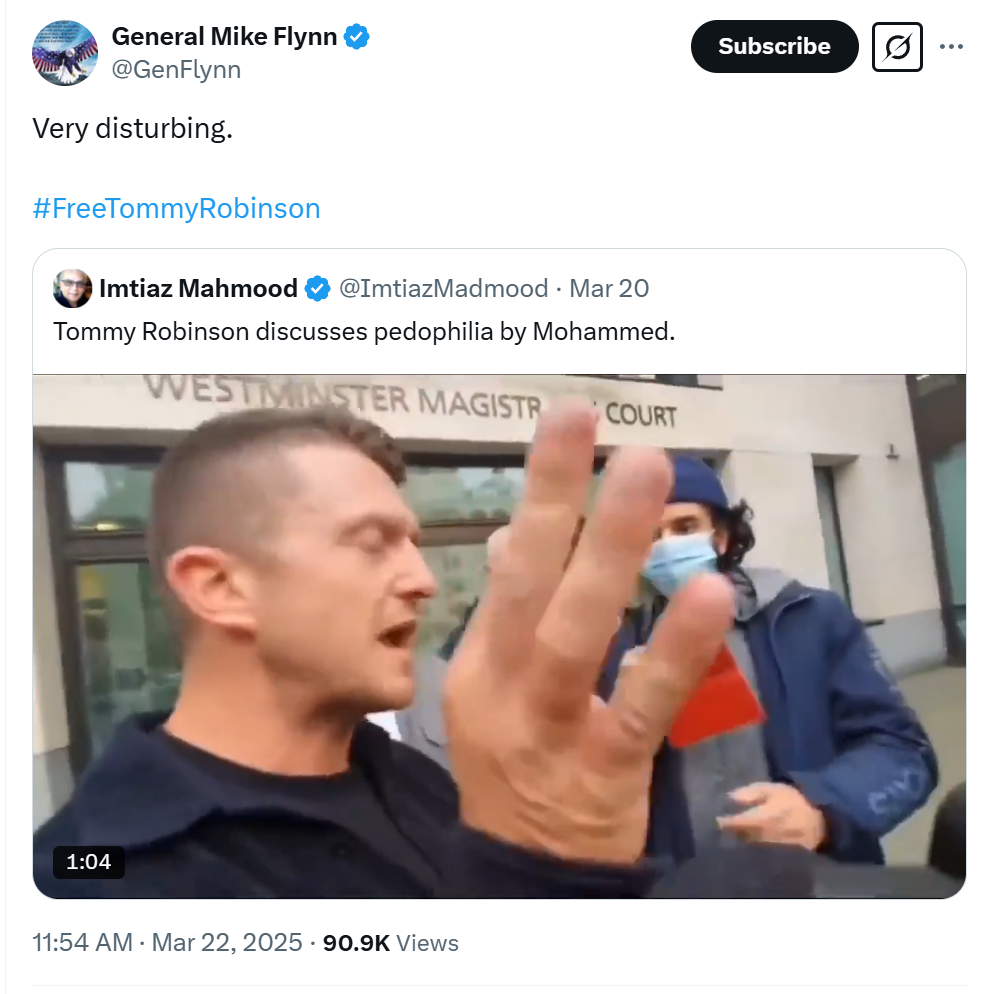Image resolution: width=990 pixels, height=994 pixels.
Task: Visit the @GenFlynn handle profile
Action: [176, 69]
